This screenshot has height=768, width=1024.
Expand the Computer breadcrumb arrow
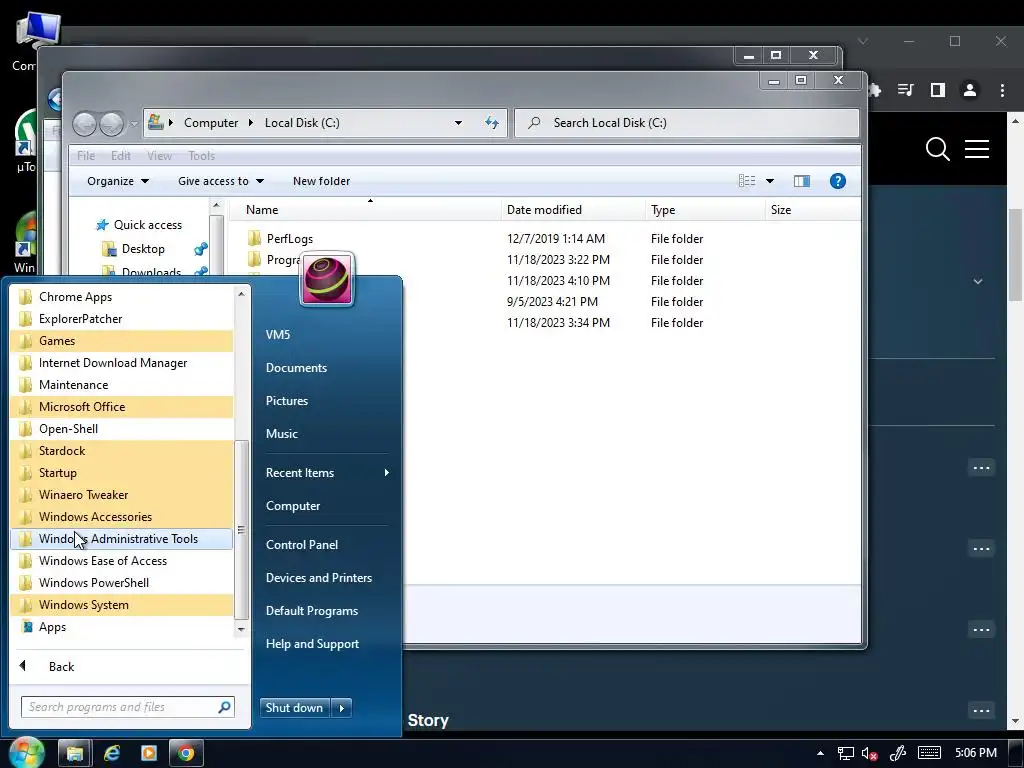(250, 123)
